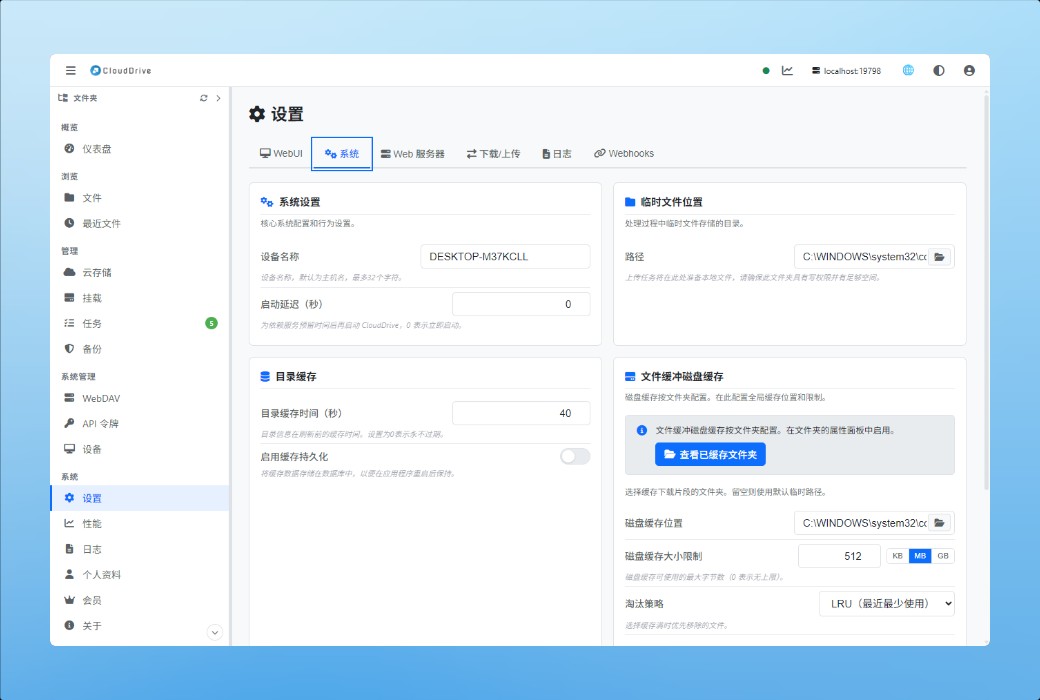
Task: Select KB size unit
Action: click(x=897, y=556)
